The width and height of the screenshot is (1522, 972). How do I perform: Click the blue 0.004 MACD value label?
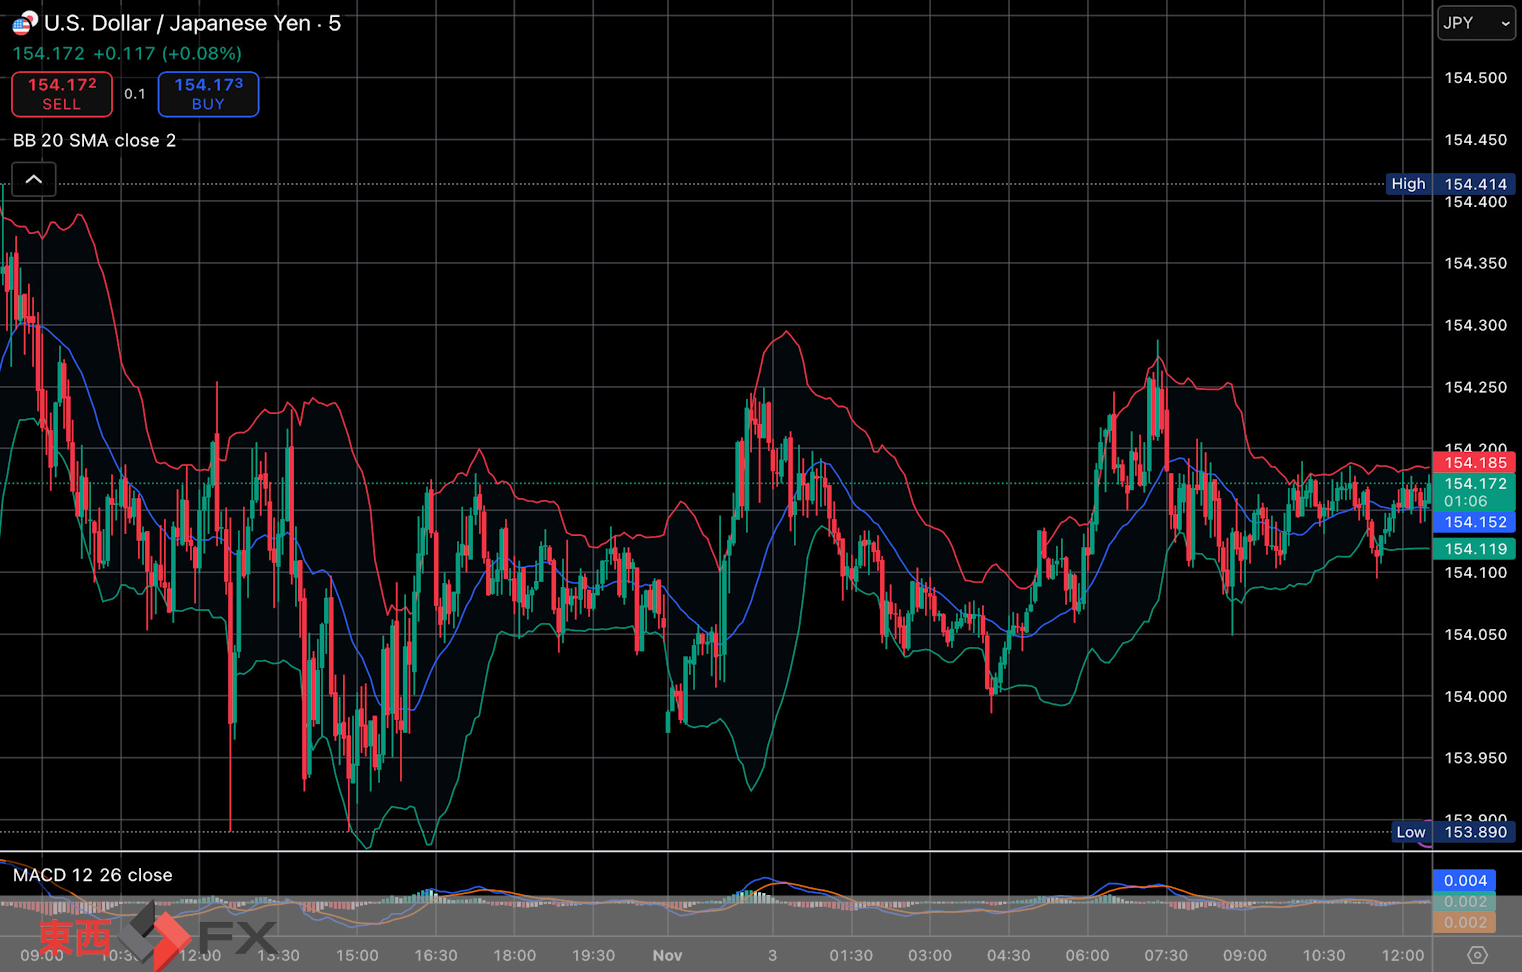pyautogui.click(x=1465, y=881)
